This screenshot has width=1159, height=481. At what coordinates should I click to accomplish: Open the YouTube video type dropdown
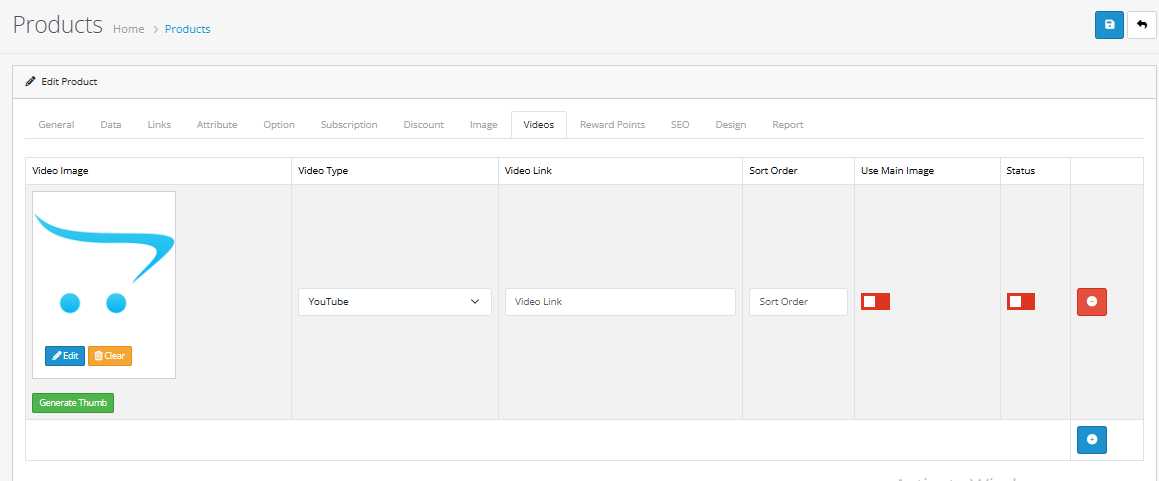click(395, 301)
